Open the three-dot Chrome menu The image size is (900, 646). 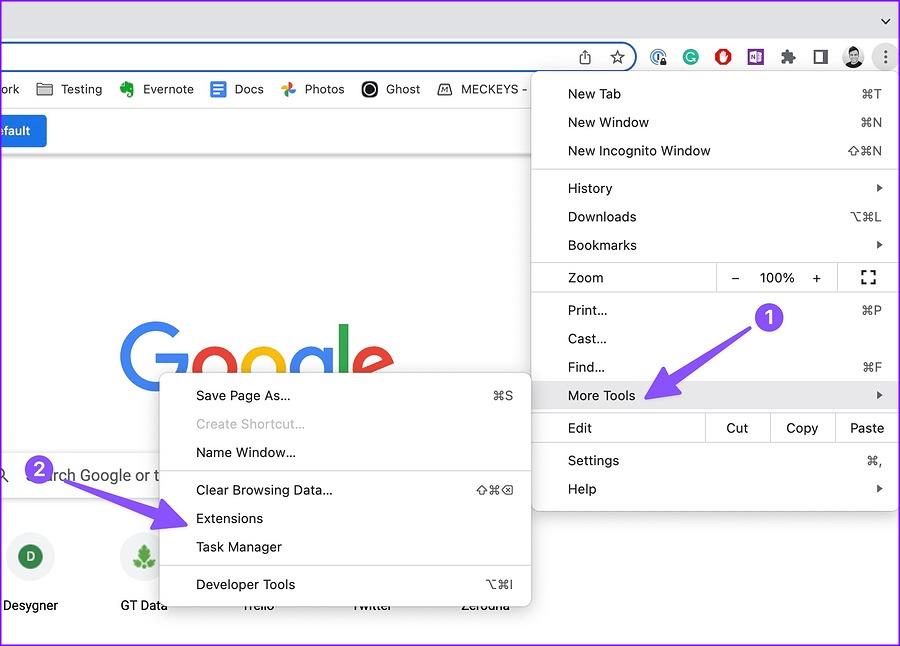[884, 57]
